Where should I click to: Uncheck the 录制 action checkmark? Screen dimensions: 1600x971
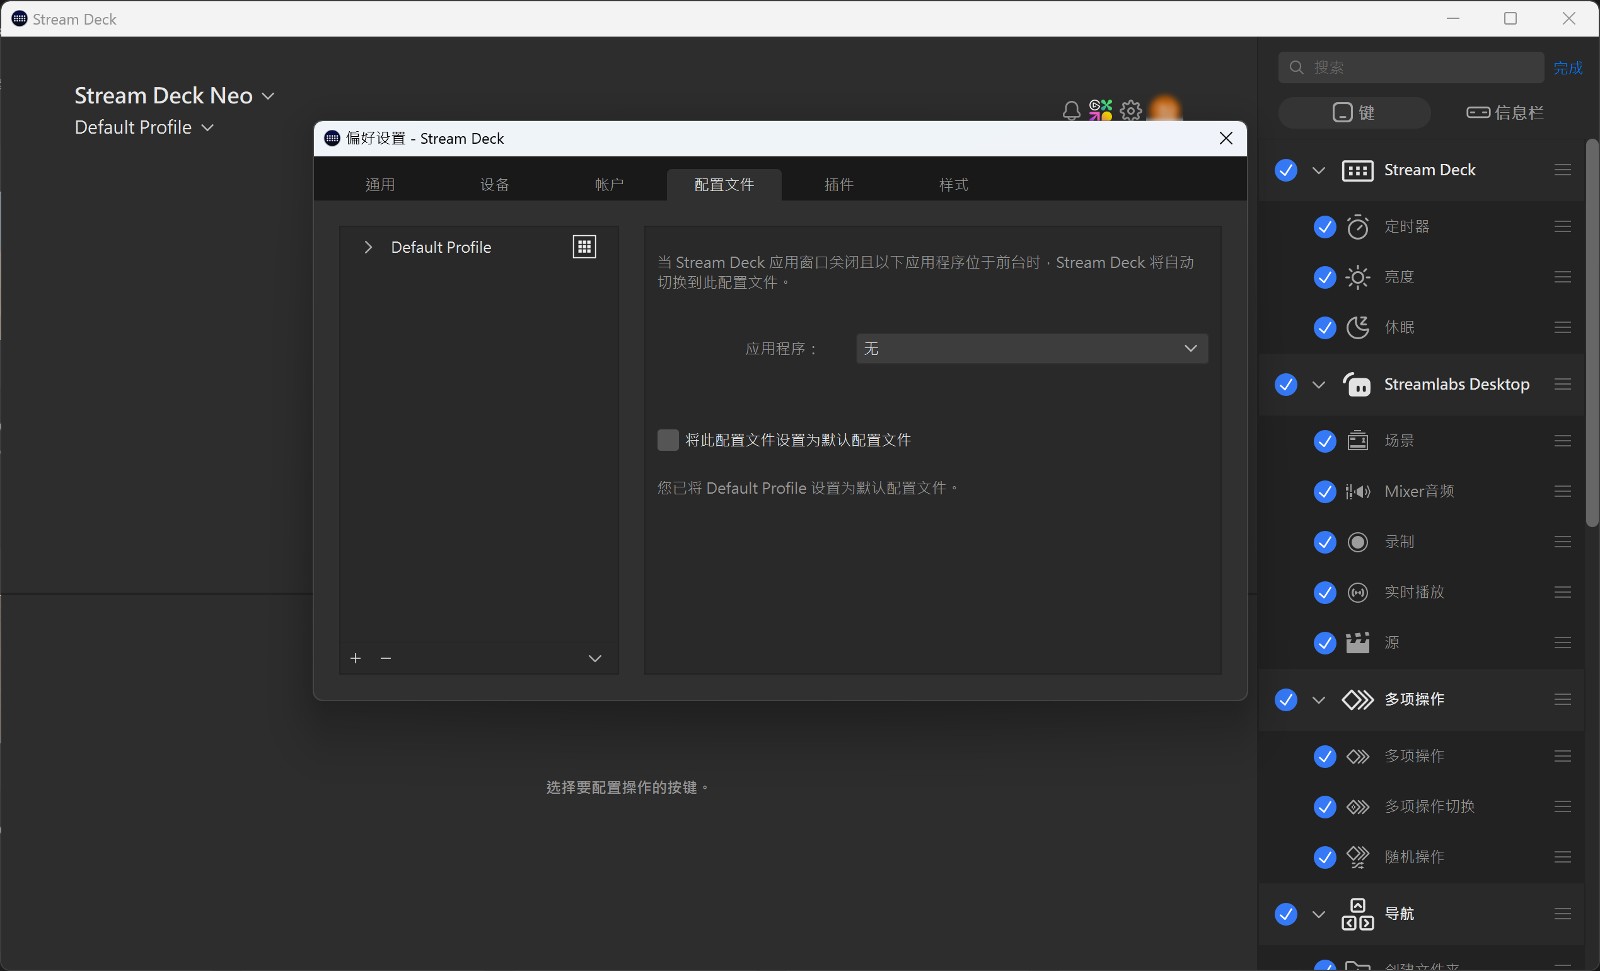click(1324, 542)
